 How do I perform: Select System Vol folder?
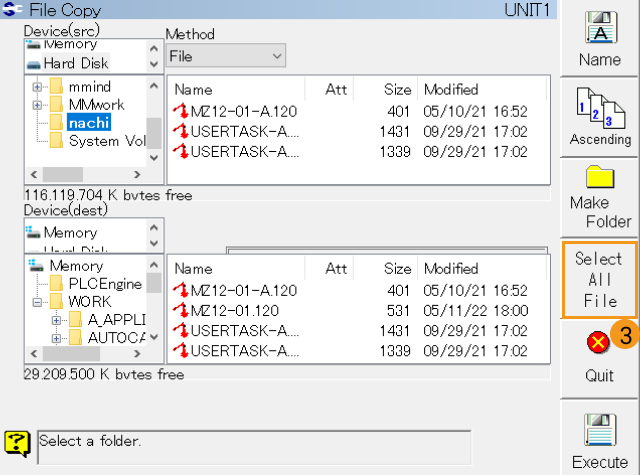(x=107, y=141)
